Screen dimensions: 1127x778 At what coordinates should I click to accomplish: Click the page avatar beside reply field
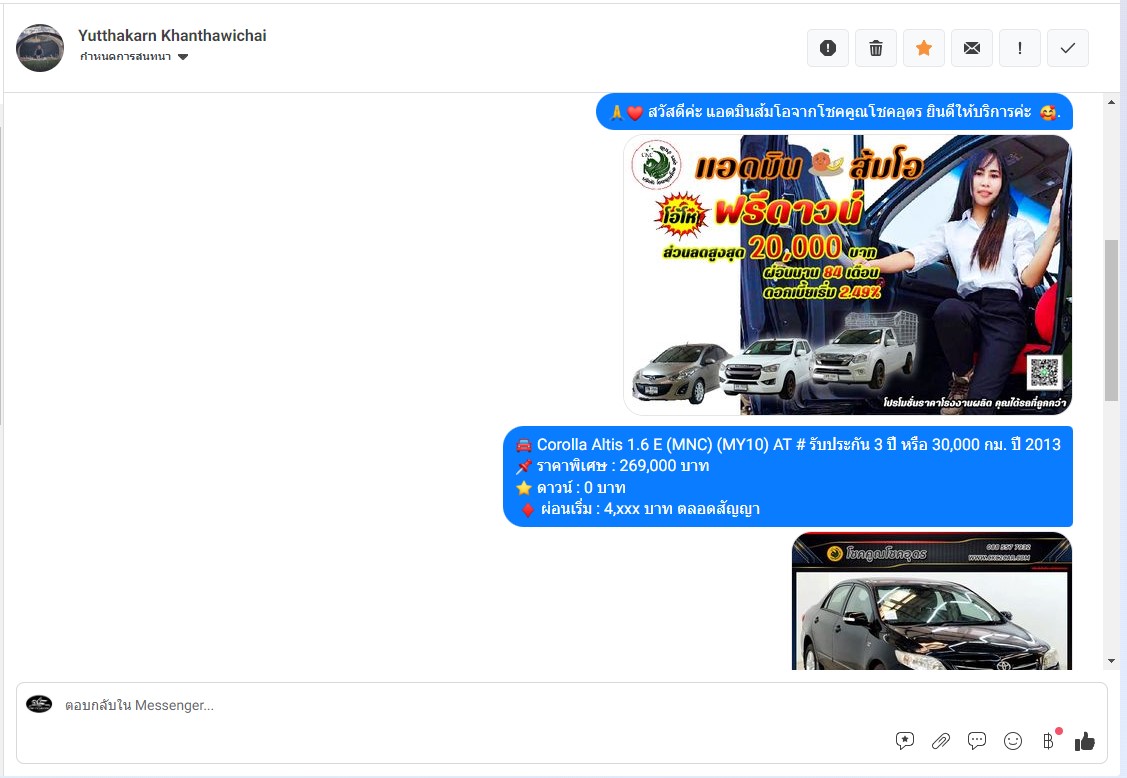click(x=39, y=703)
